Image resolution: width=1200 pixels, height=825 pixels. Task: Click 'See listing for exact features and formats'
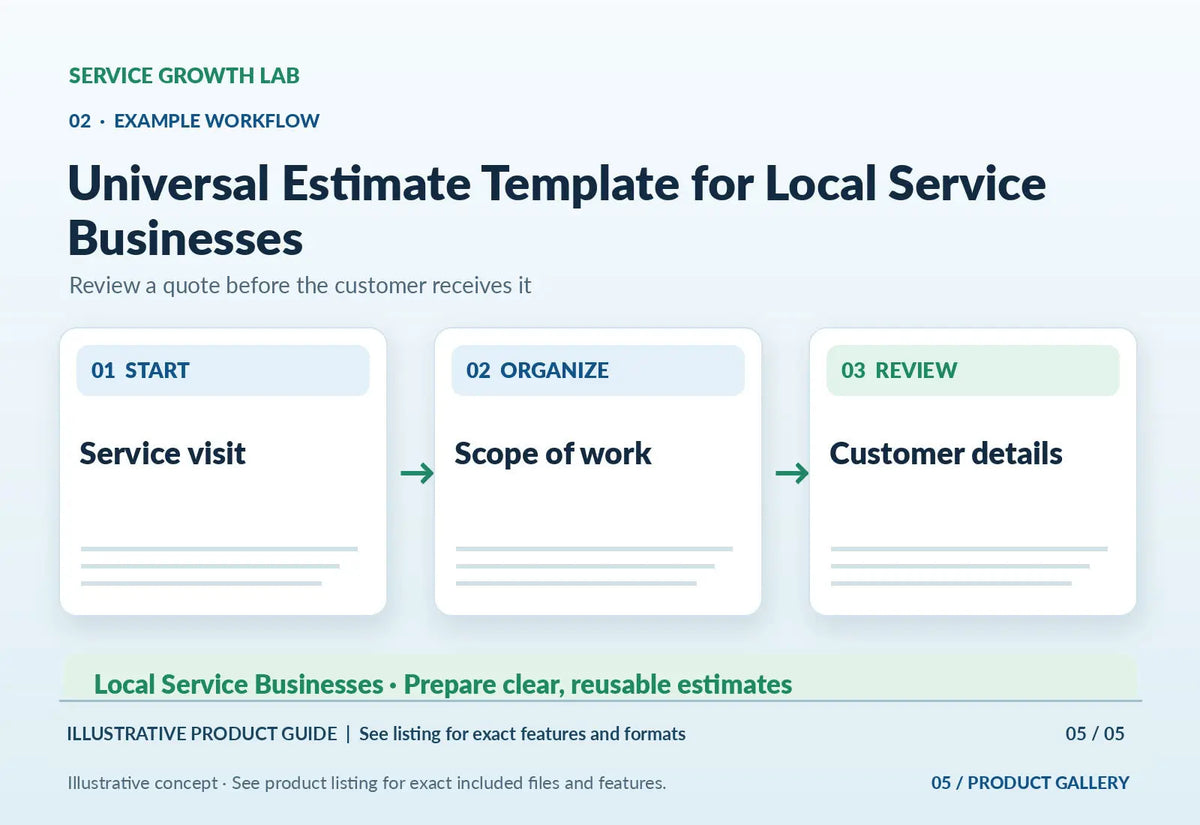coord(522,734)
